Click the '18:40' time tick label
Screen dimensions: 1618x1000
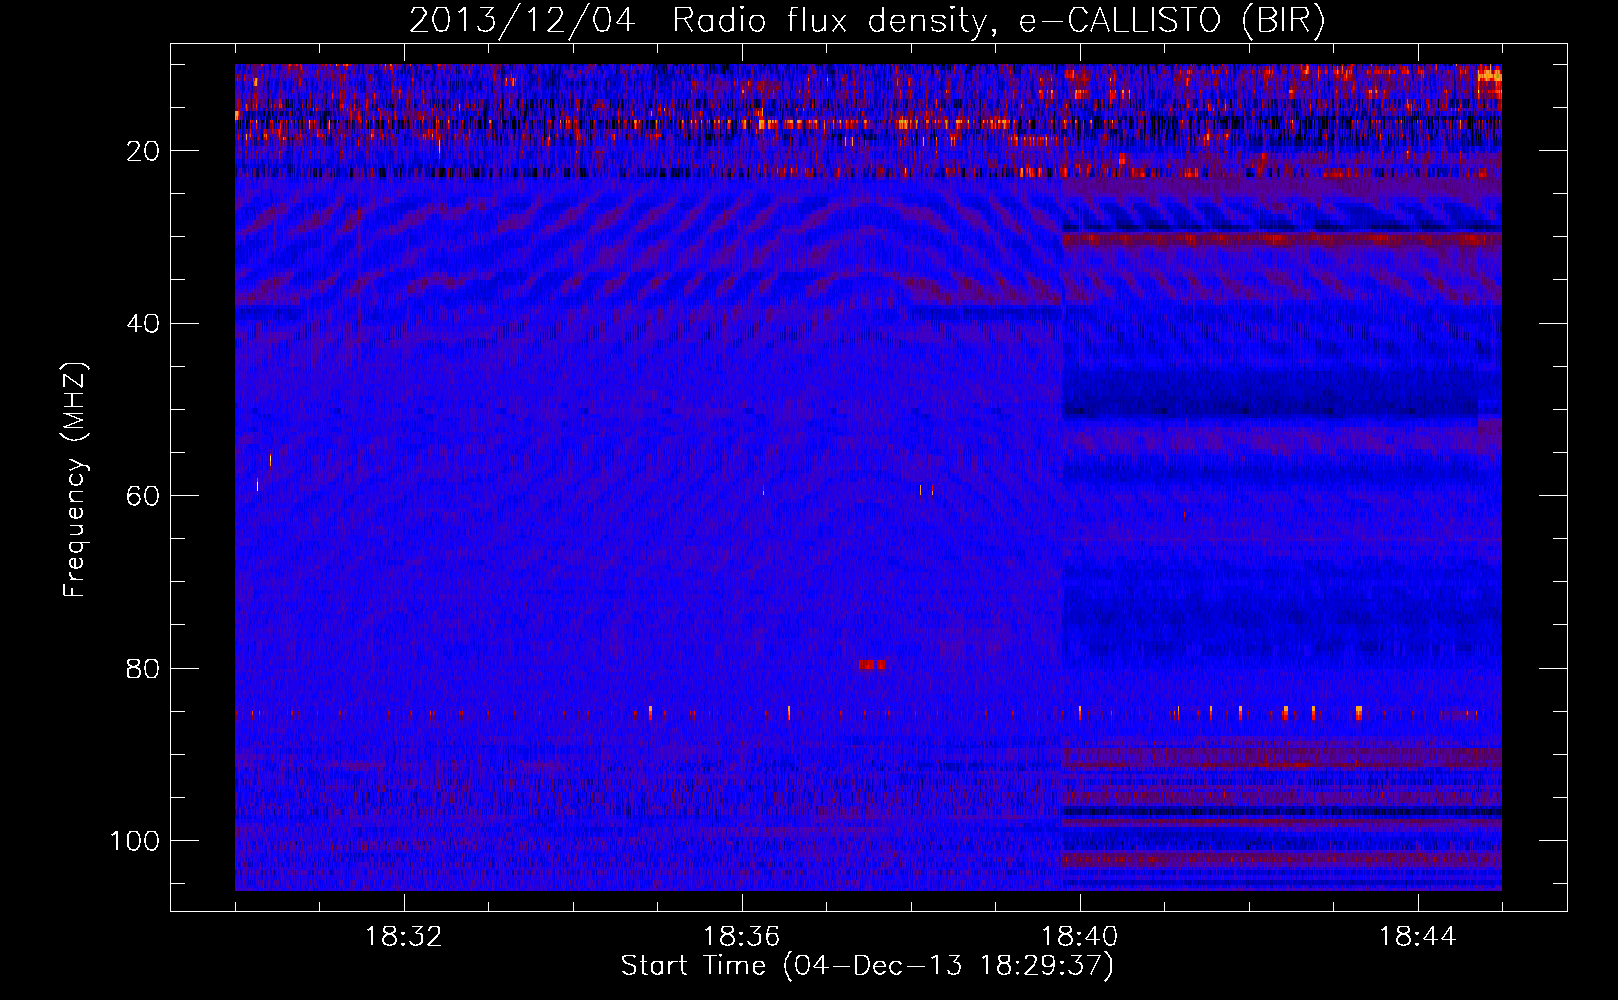click(1080, 937)
